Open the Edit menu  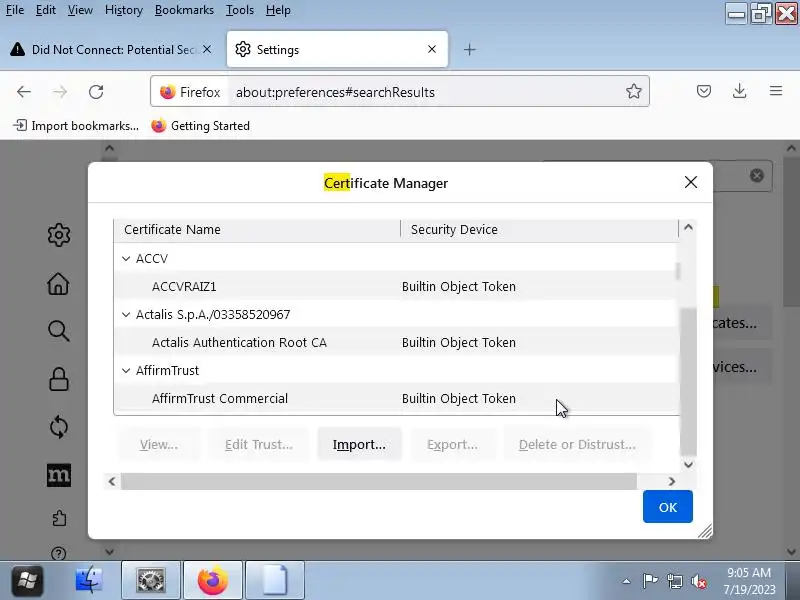(45, 10)
